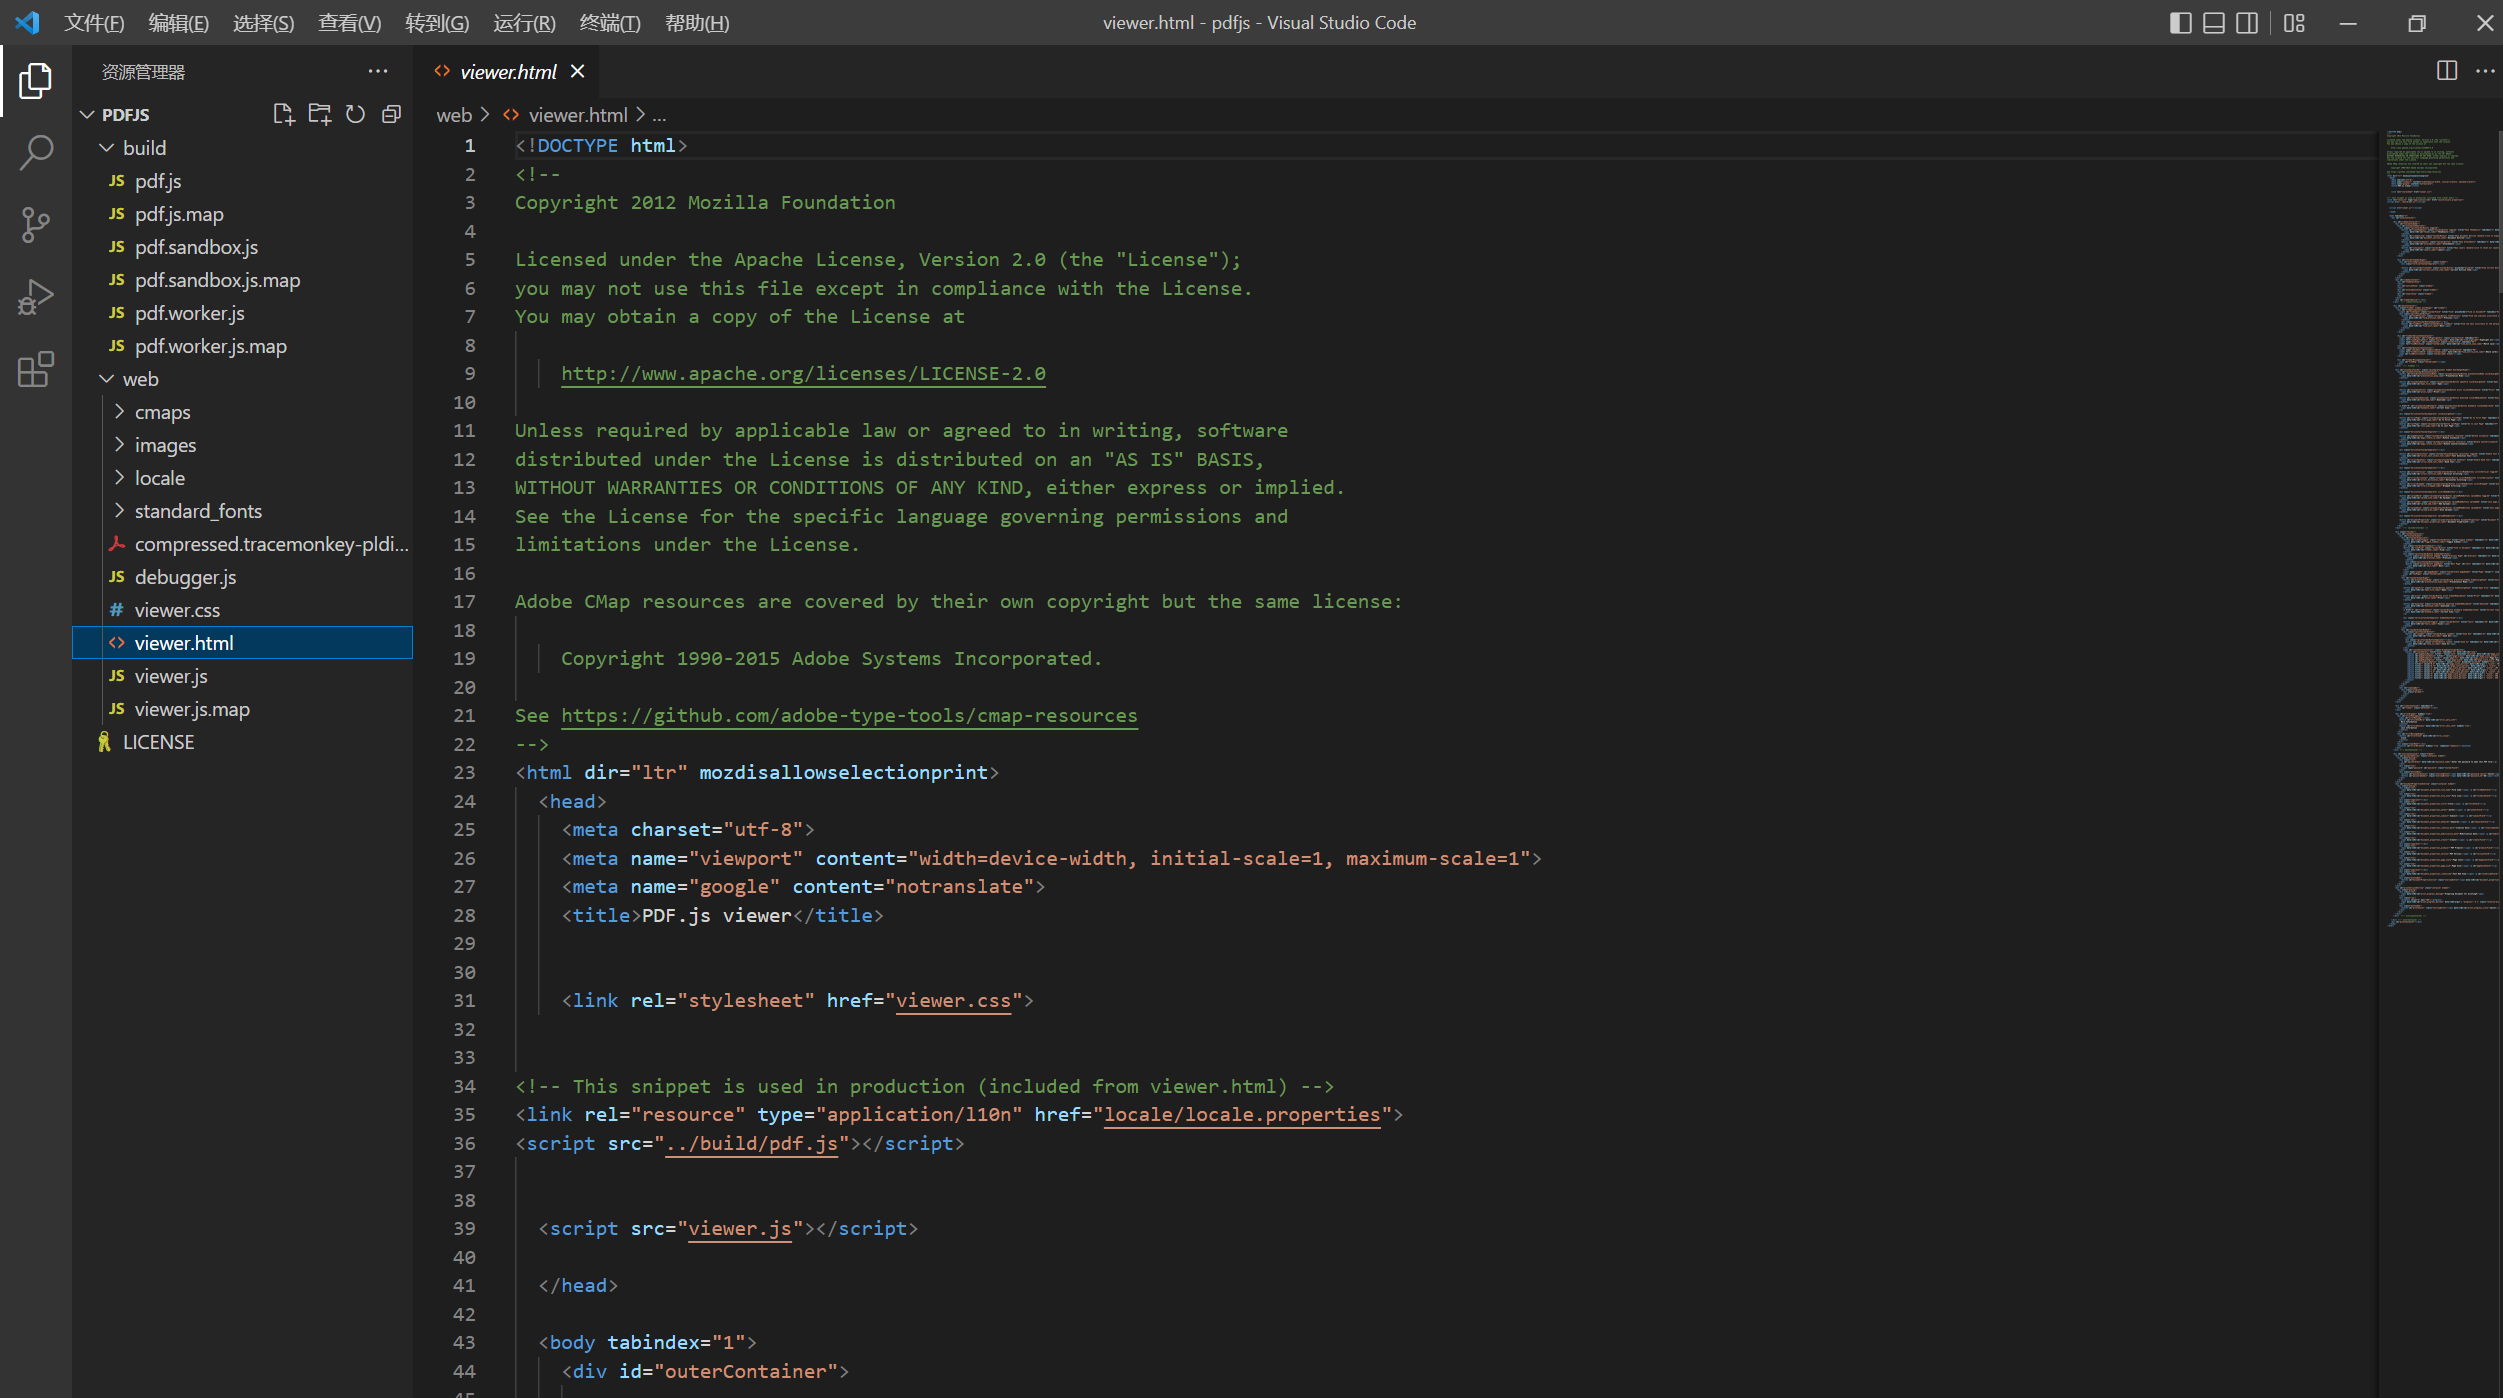Open the 编辑(E) menu
Image resolution: width=2503 pixels, height=1398 pixels.
click(x=179, y=22)
